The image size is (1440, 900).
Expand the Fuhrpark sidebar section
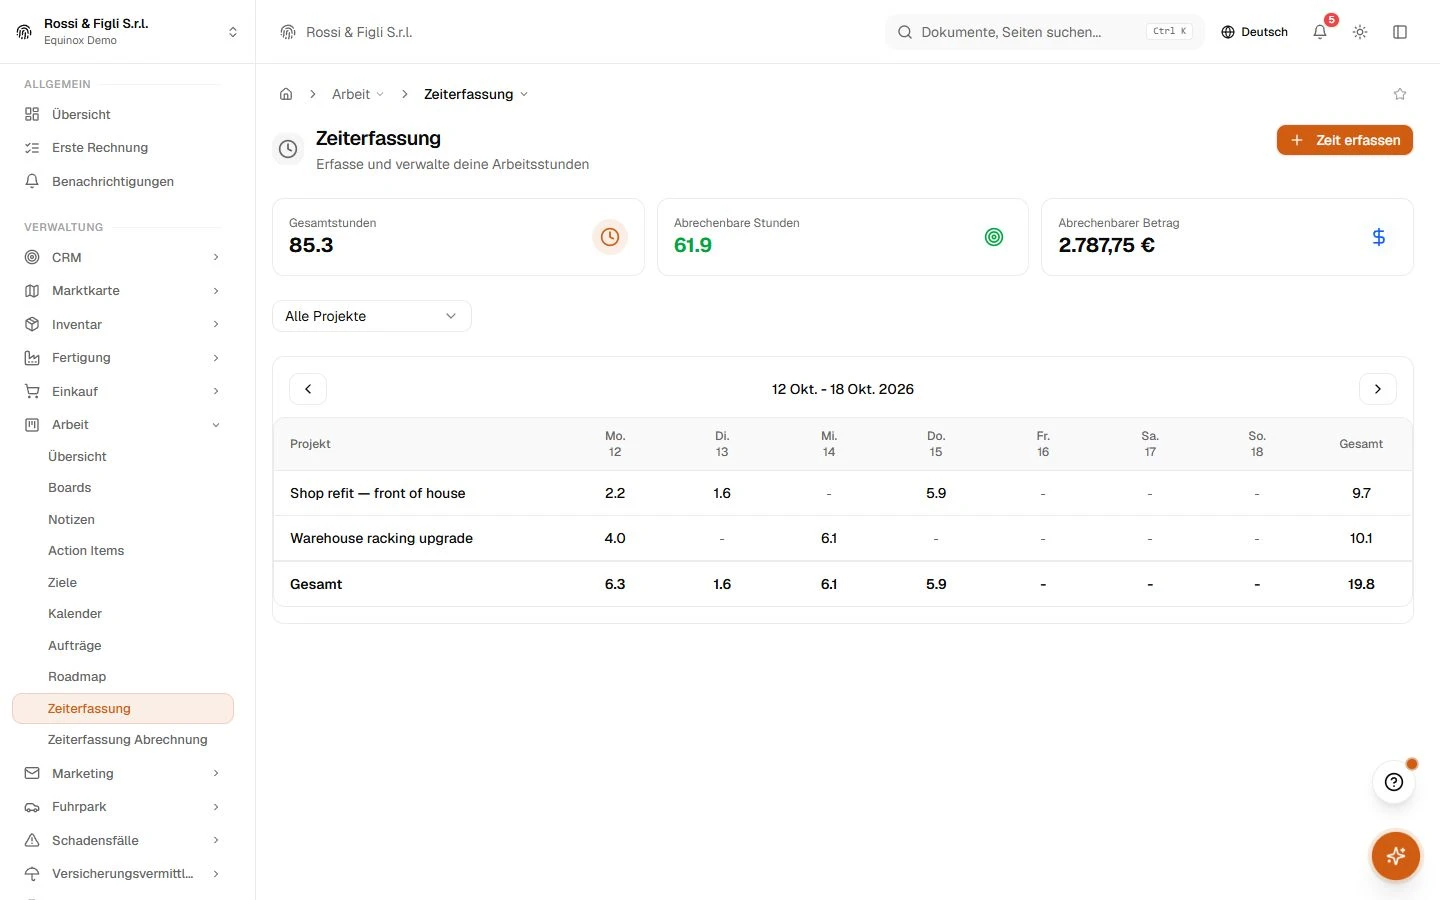coord(122,807)
